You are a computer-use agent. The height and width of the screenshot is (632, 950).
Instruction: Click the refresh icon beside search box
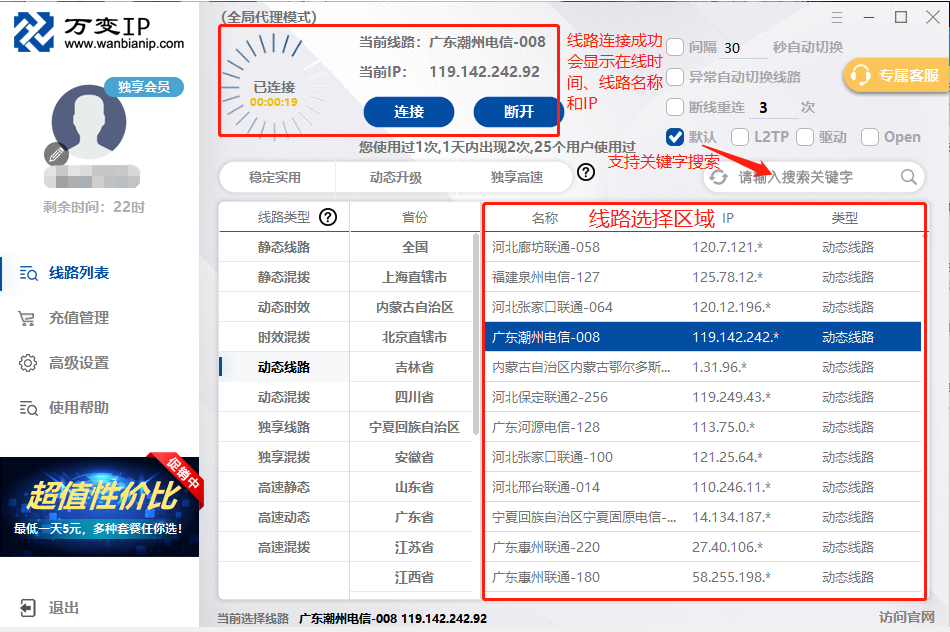pyautogui.click(x=719, y=177)
